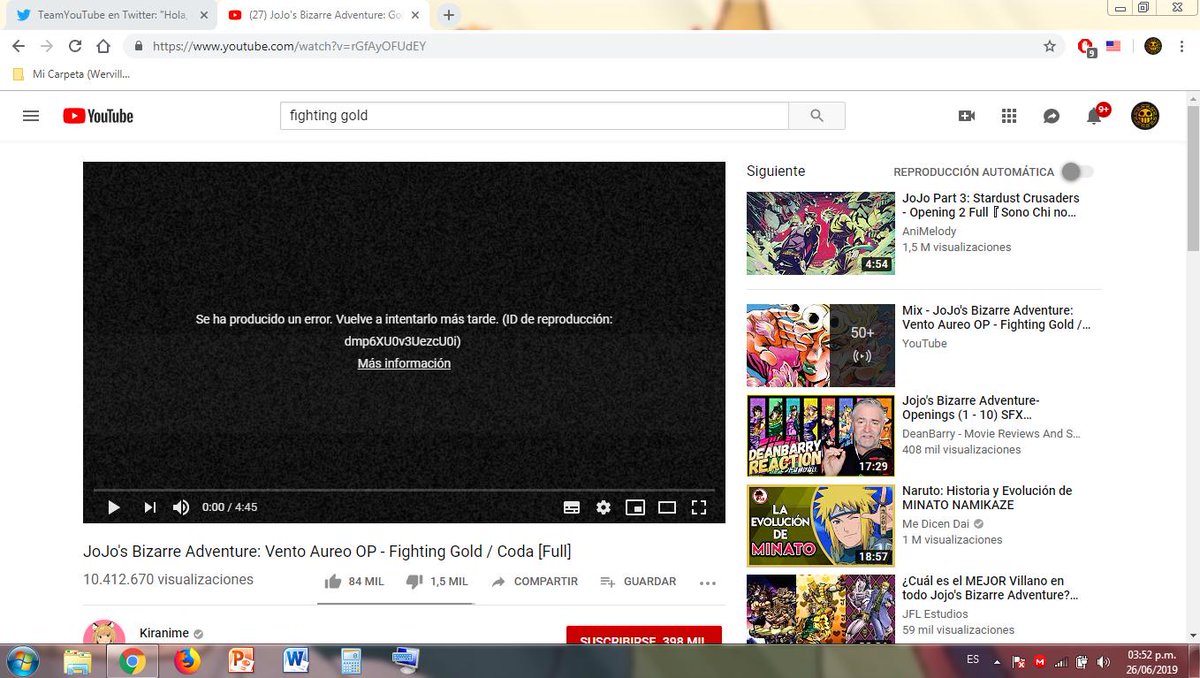The image size is (1200, 678).
Task: Like the video (84 MIL)
Action: click(x=353, y=581)
